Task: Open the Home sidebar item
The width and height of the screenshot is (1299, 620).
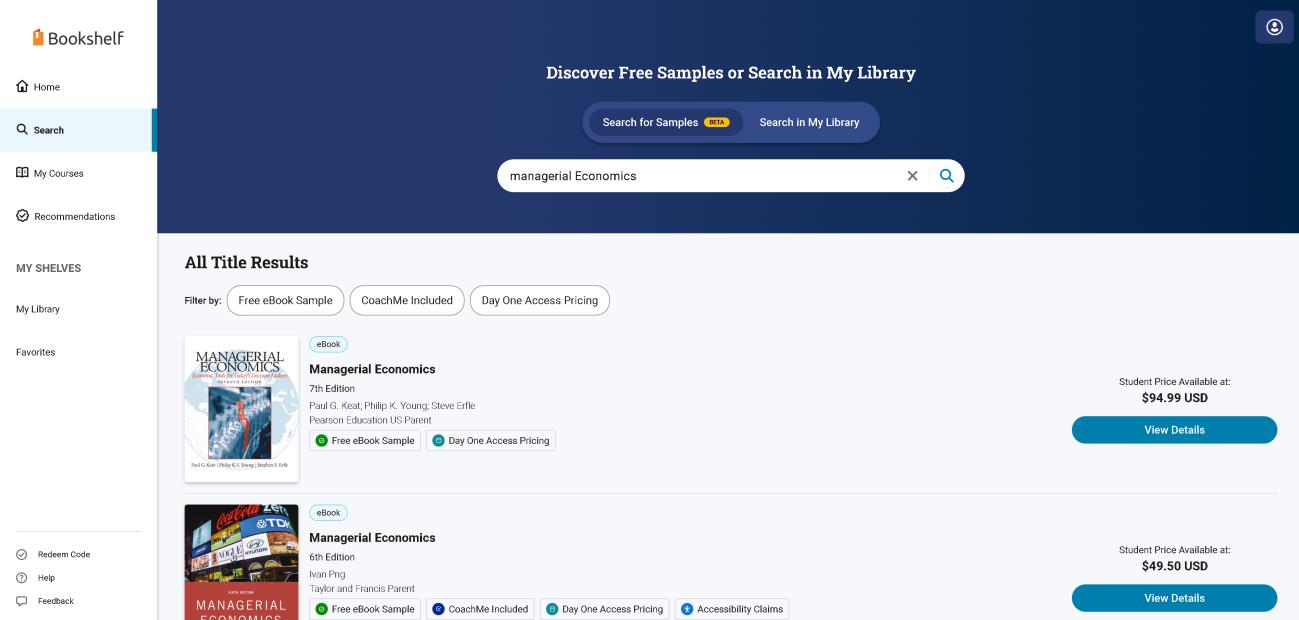Action: pyautogui.click(x=78, y=87)
